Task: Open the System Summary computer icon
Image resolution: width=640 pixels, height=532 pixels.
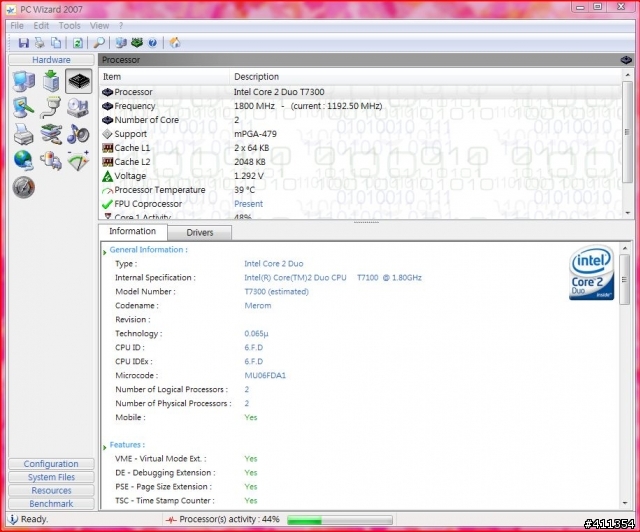Action: tap(24, 81)
